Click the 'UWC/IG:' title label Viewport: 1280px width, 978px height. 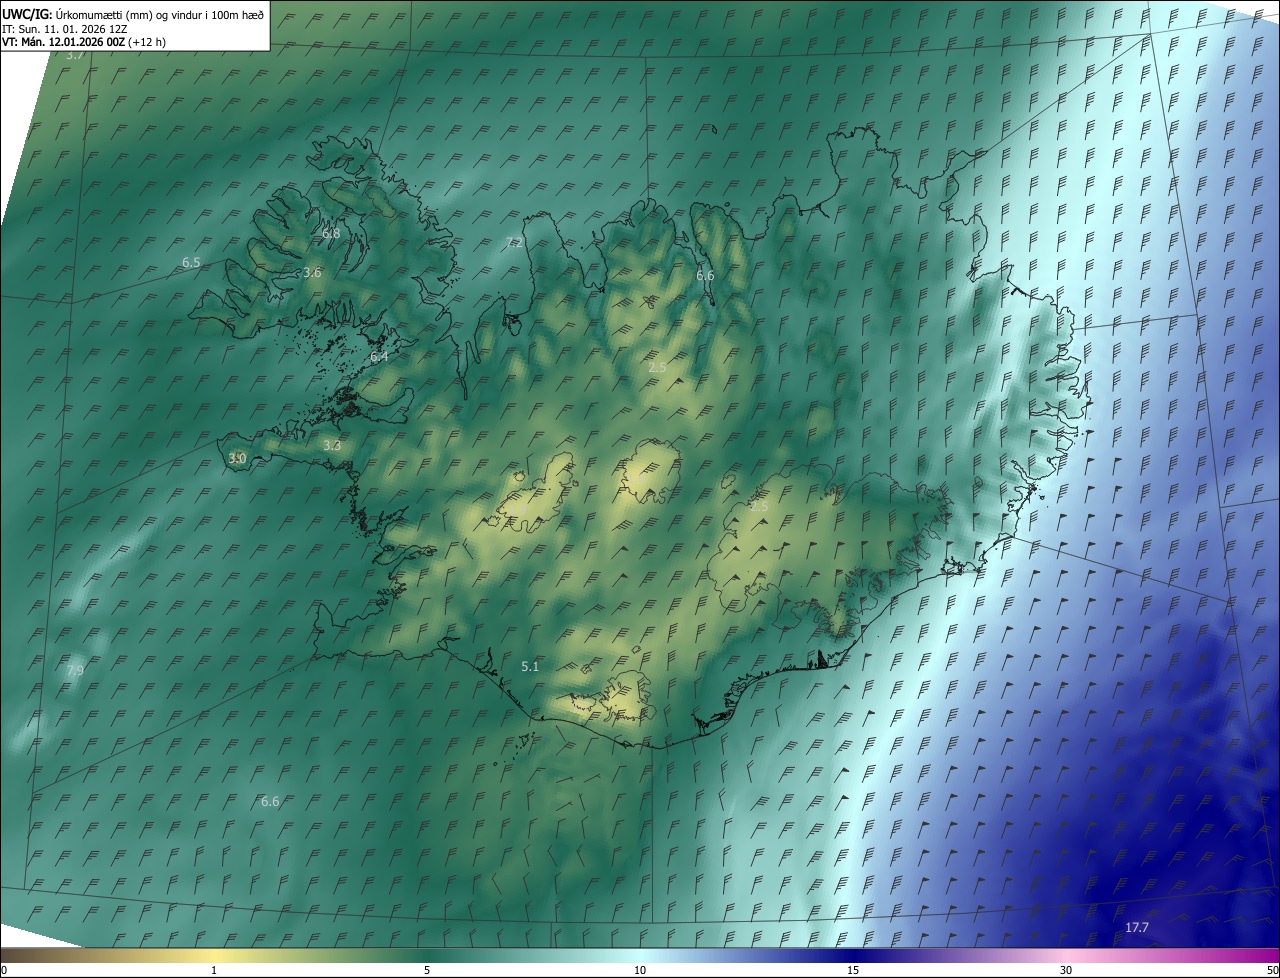tap(27, 14)
